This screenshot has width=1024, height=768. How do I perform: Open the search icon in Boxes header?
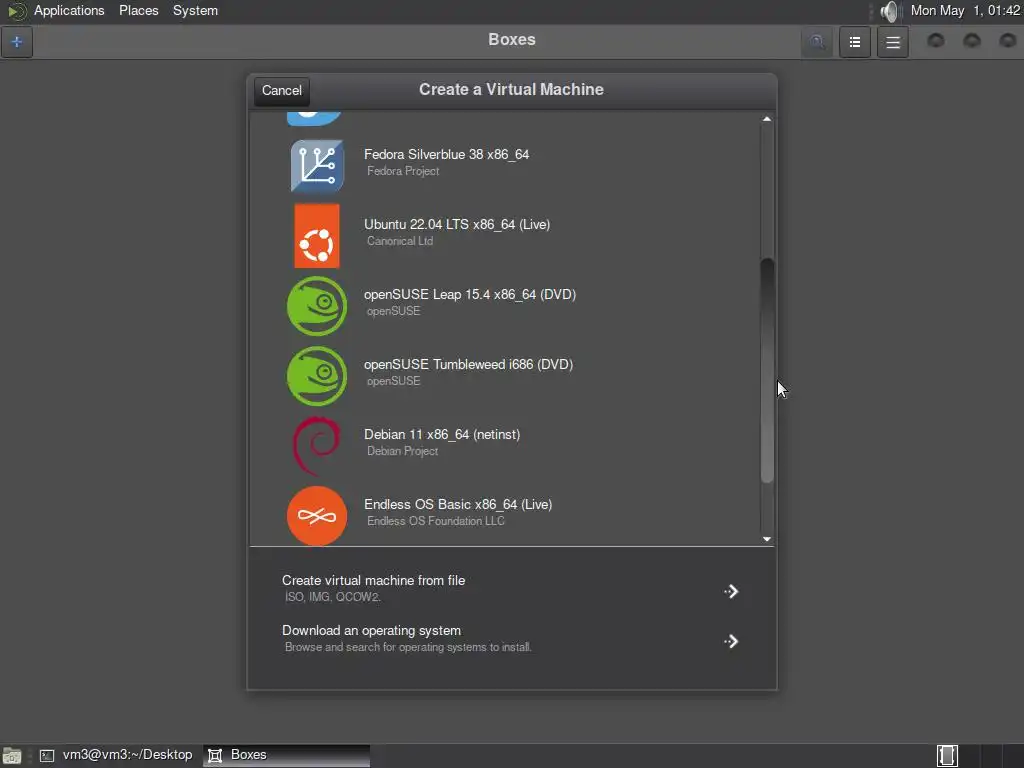[817, 42]
